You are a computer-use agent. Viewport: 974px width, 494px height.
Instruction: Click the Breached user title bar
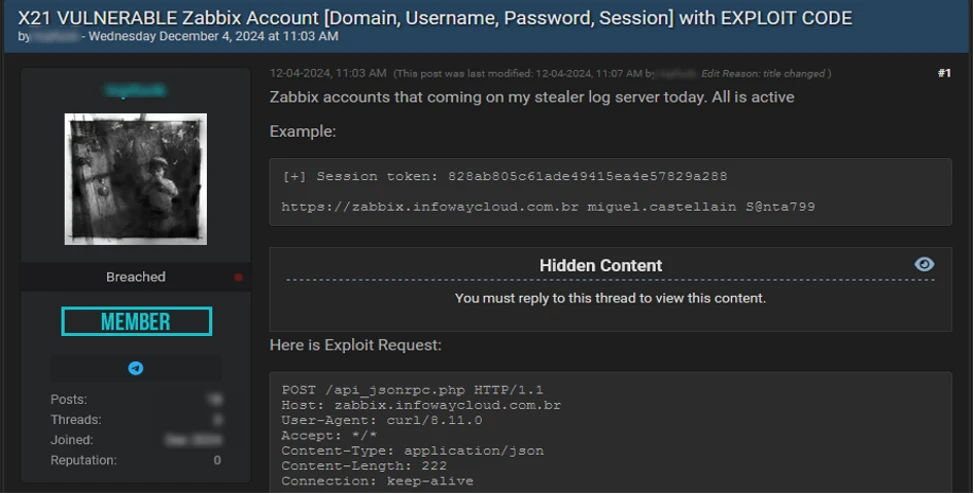[136, 277]
